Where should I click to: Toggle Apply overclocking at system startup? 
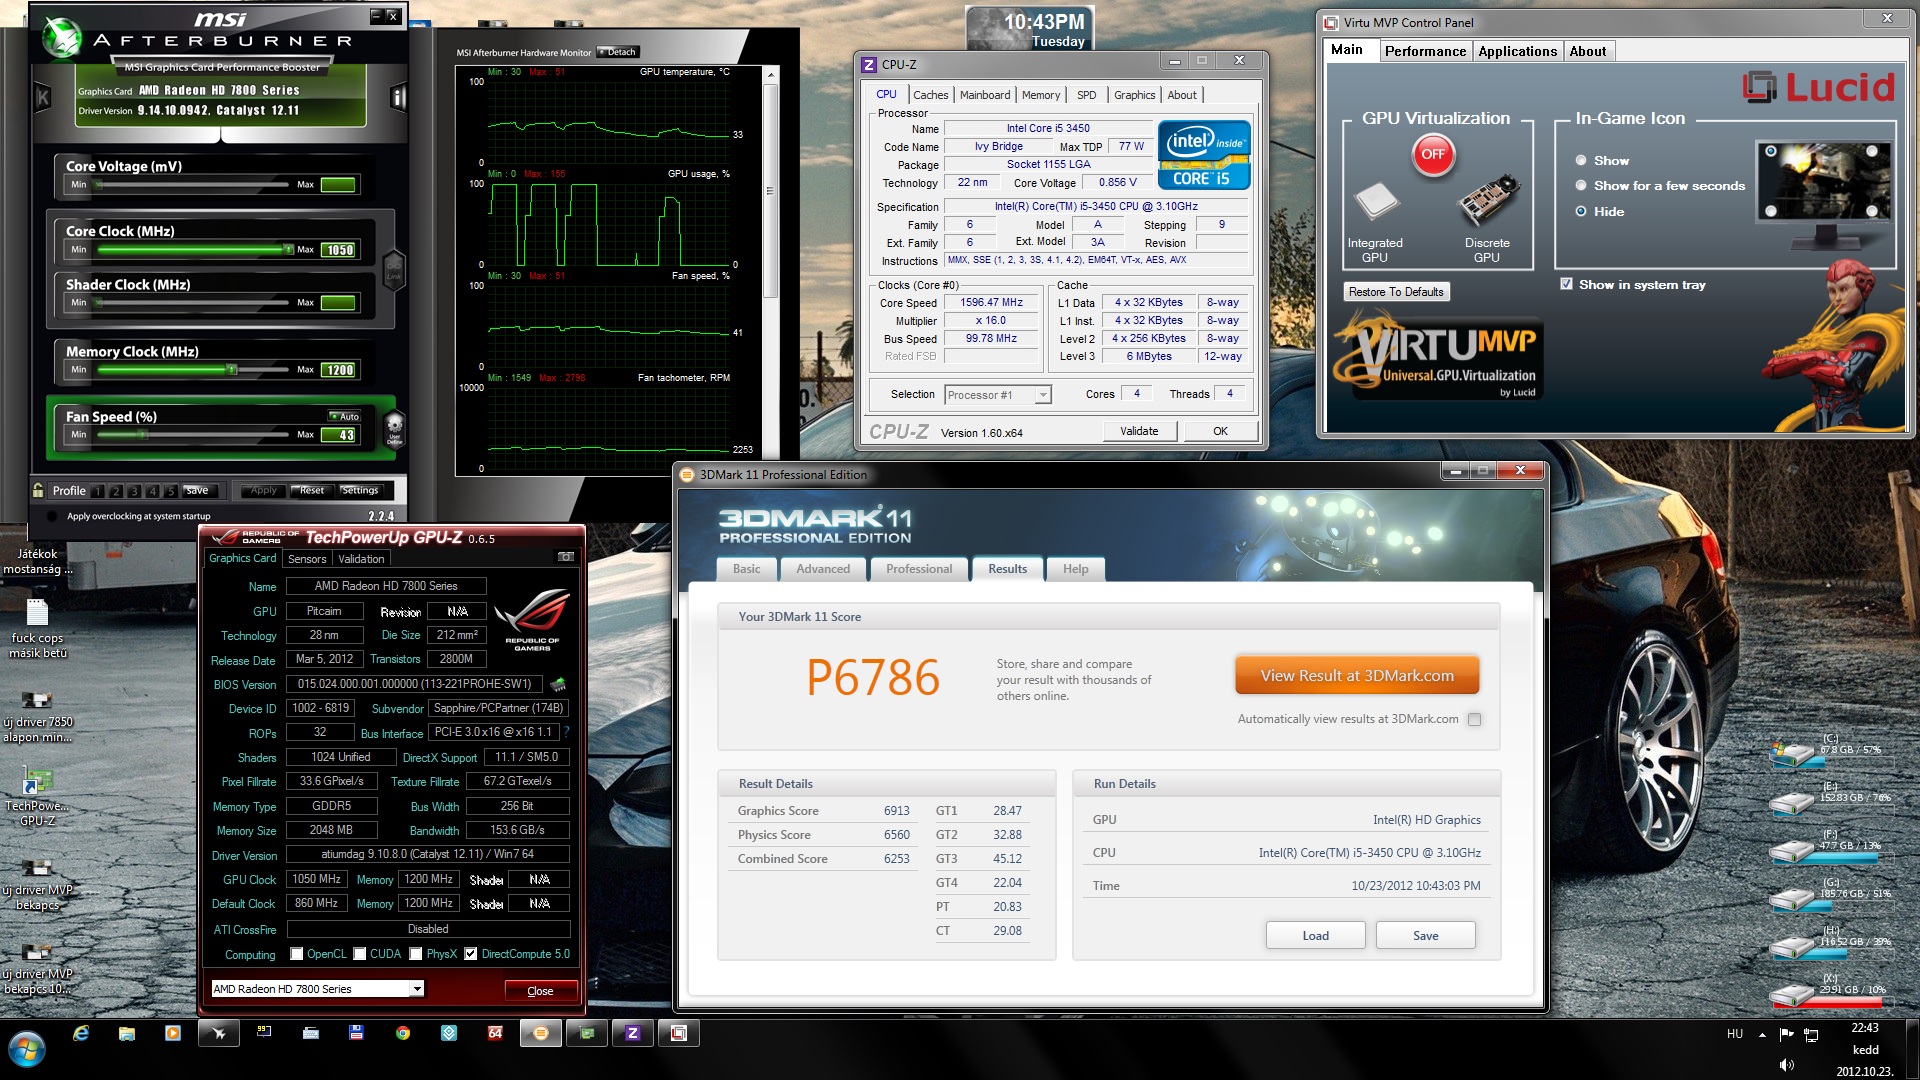click(52, 516)
